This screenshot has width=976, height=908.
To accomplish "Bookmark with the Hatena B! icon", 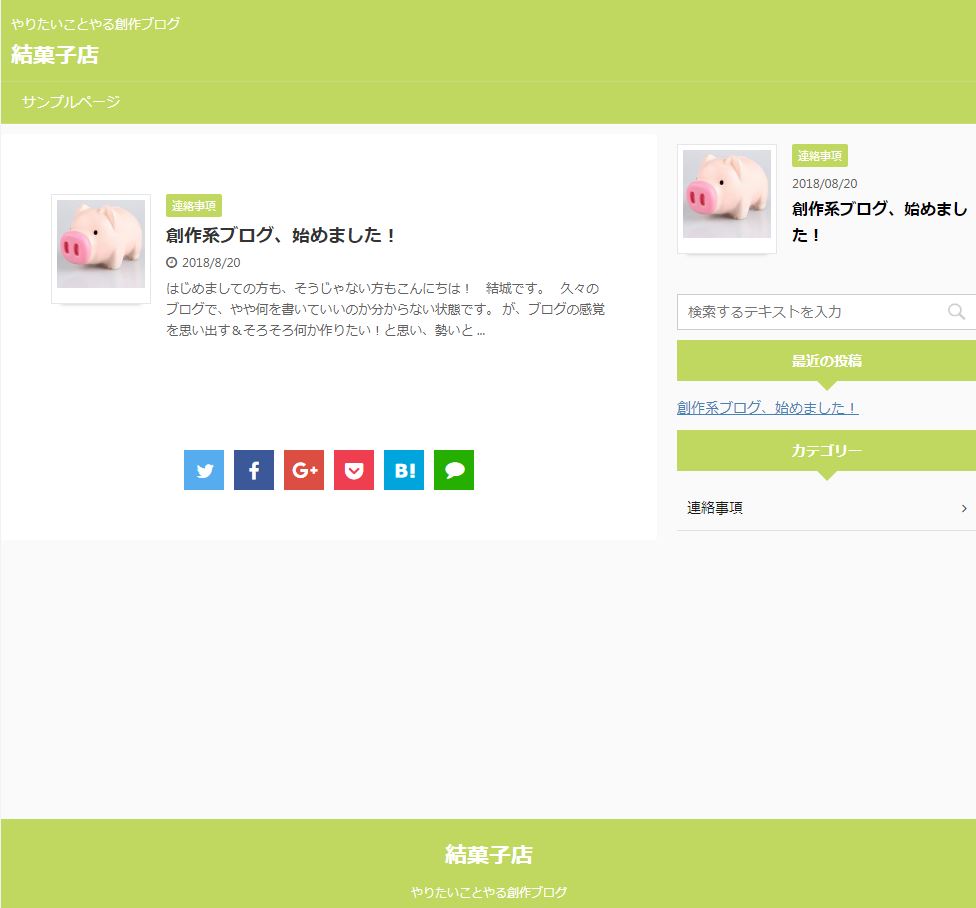I will (404, 470).
